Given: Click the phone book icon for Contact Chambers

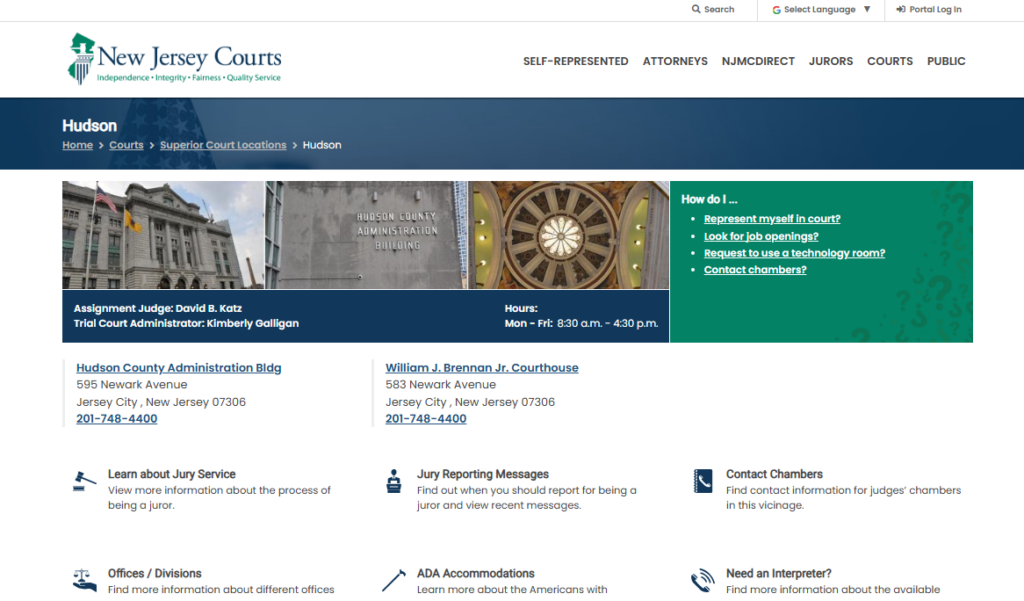Looking at the screenshot, I should (703, 481).
